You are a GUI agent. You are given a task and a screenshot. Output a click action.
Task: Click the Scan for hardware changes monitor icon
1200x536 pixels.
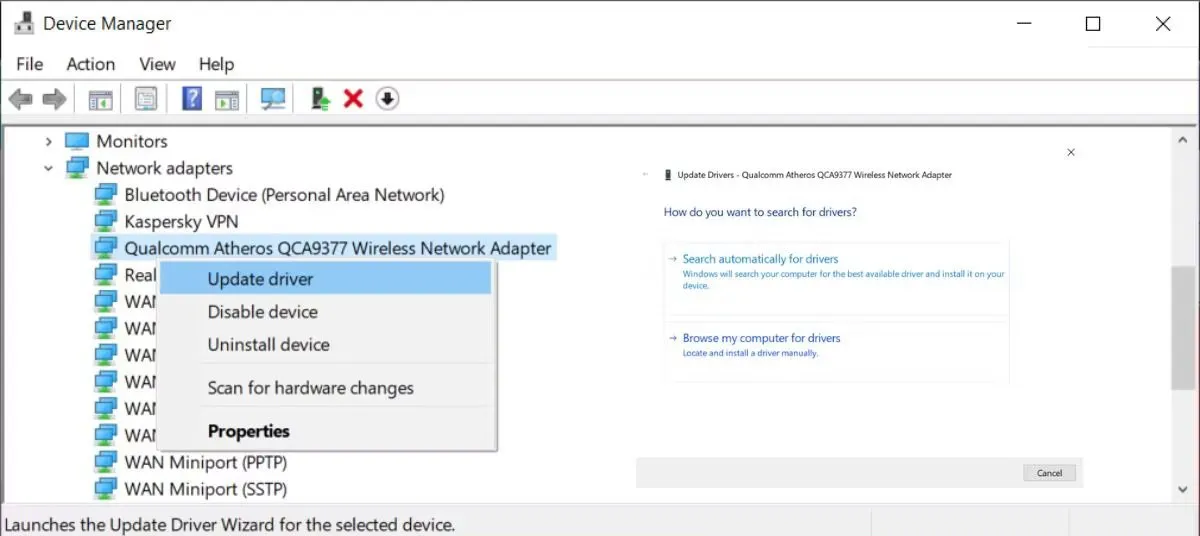tap(272, 99)
